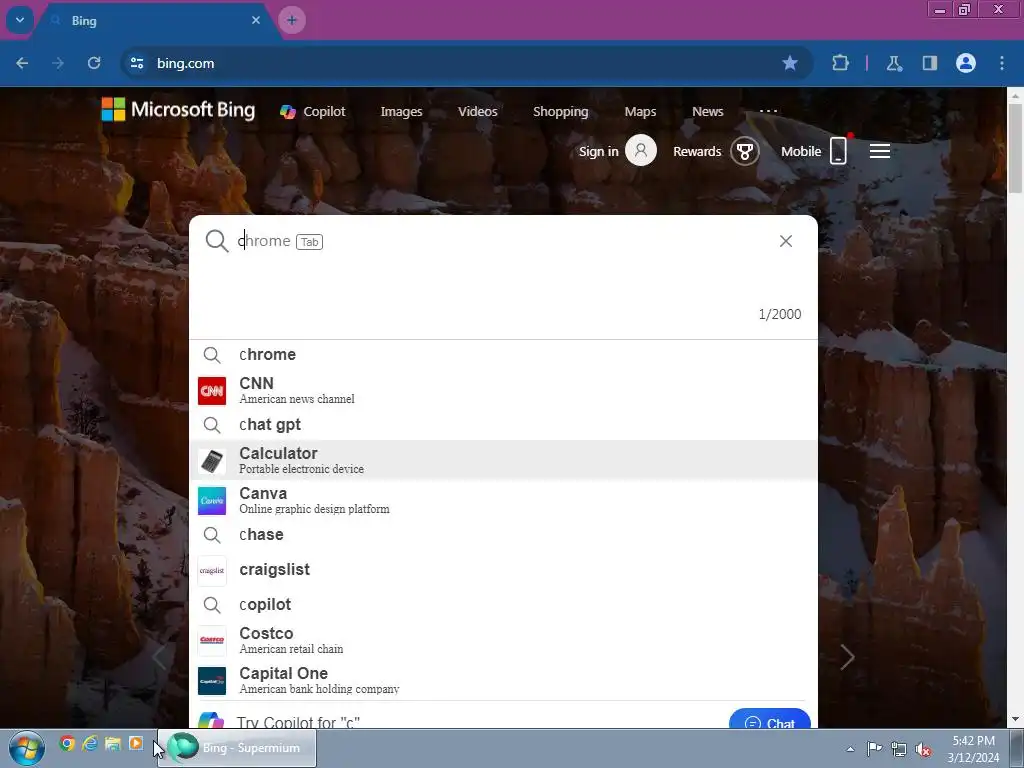Select the Capital One suggestion

click(x=504, y=680)
